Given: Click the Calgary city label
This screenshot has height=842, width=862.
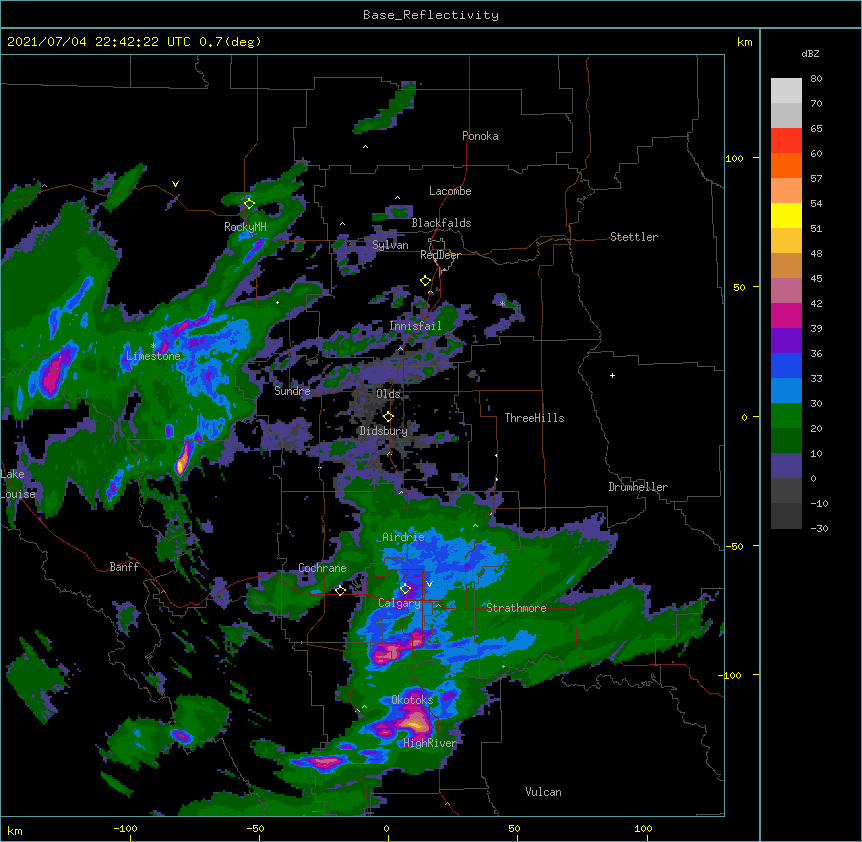Looking at the screenshot, I should coord(400,603).
